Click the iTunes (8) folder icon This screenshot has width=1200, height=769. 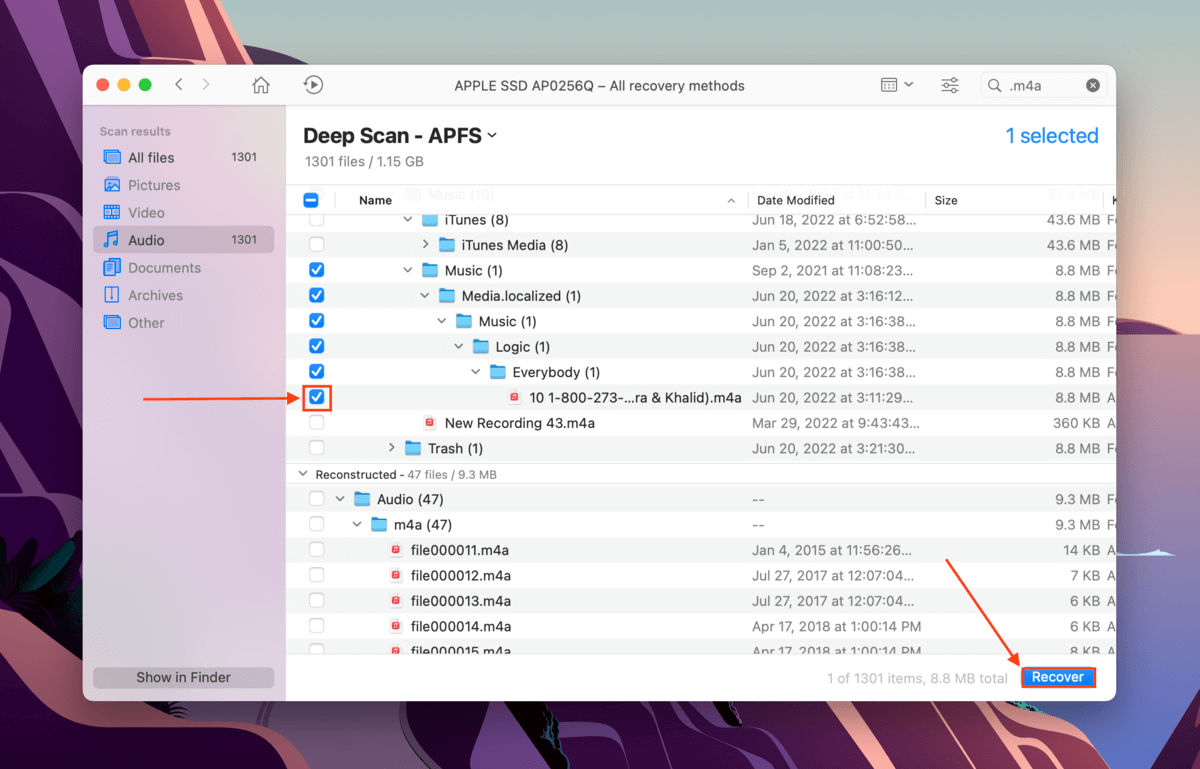tap(430, 220)
